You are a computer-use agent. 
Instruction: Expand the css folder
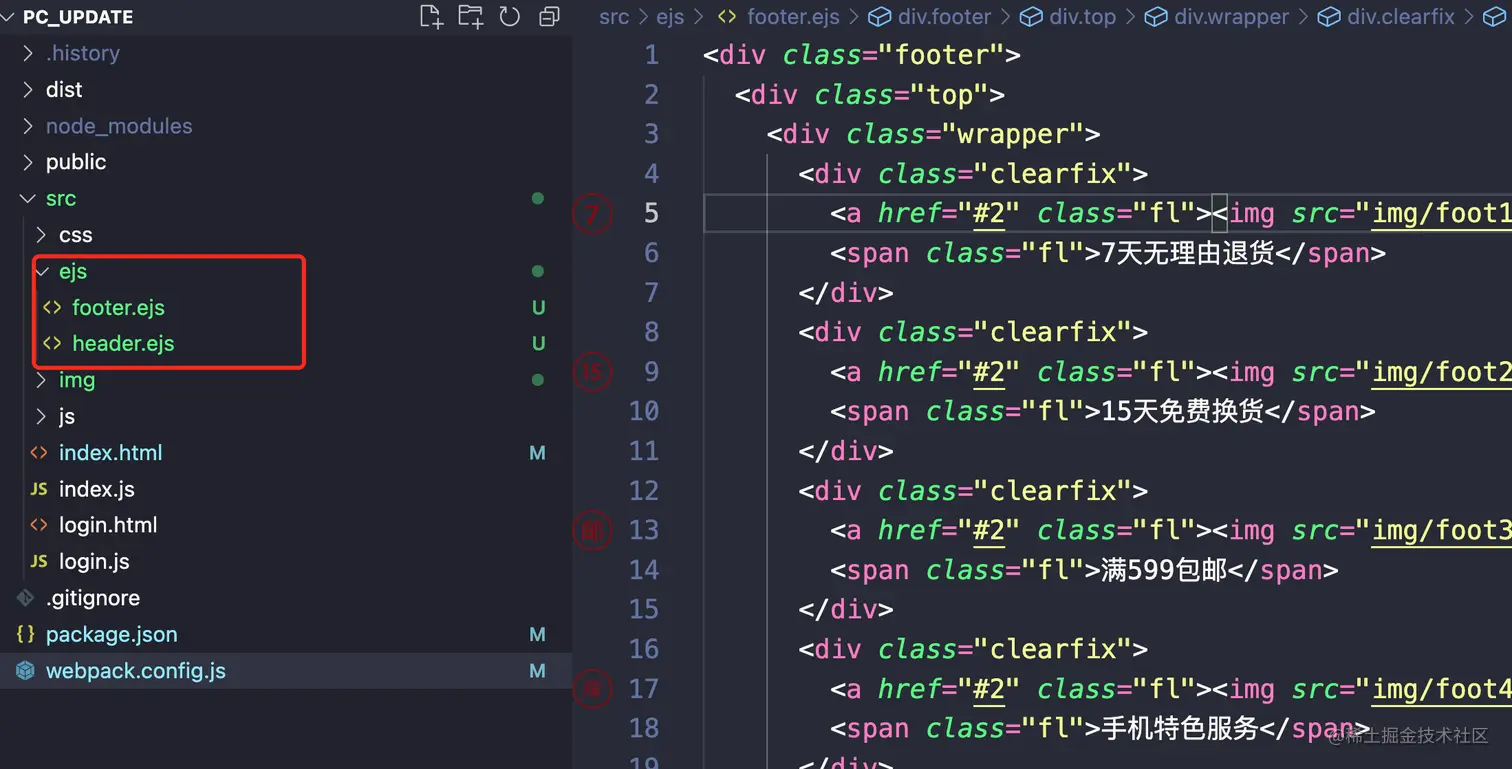coord(41,235)
